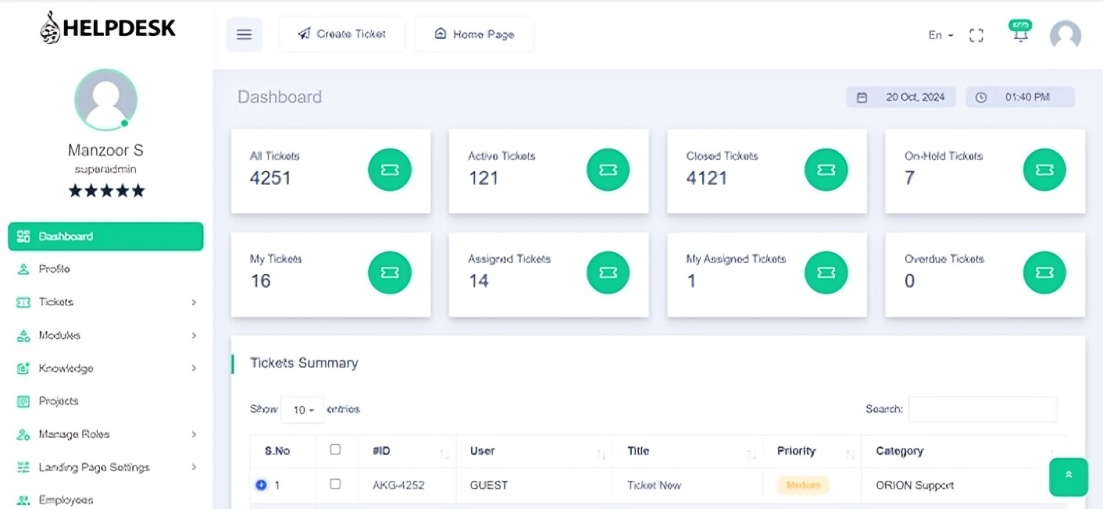Open the Modules sidebar menu
Viewport: 1103px width, 509px height.
click(x=106, y=335)
